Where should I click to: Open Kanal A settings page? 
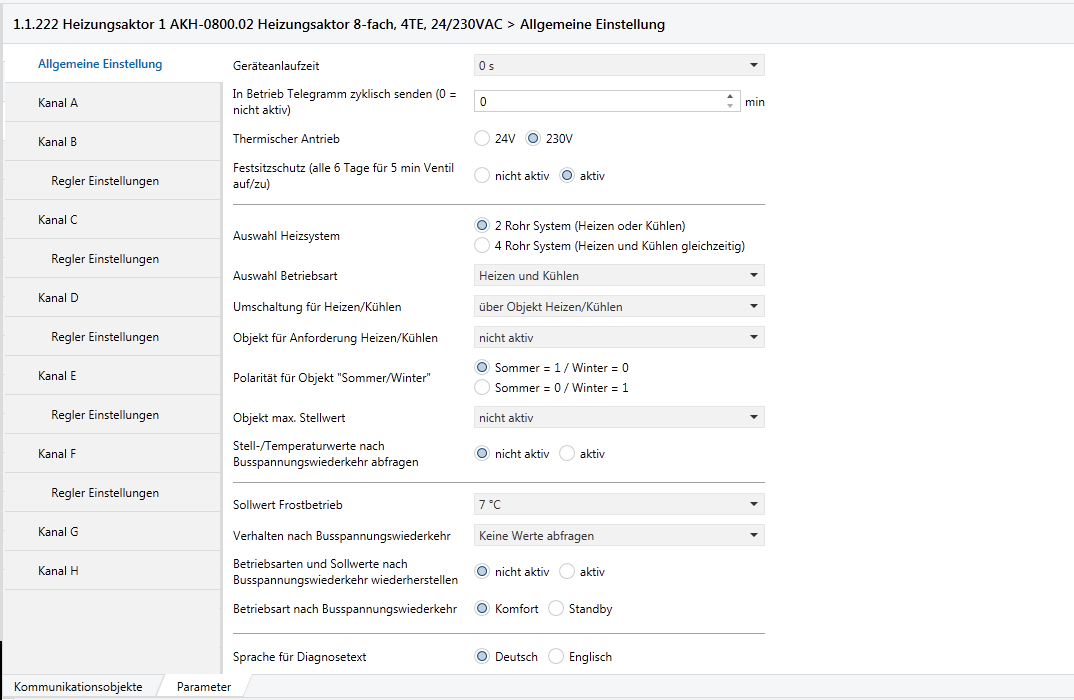tap(58, 102)
